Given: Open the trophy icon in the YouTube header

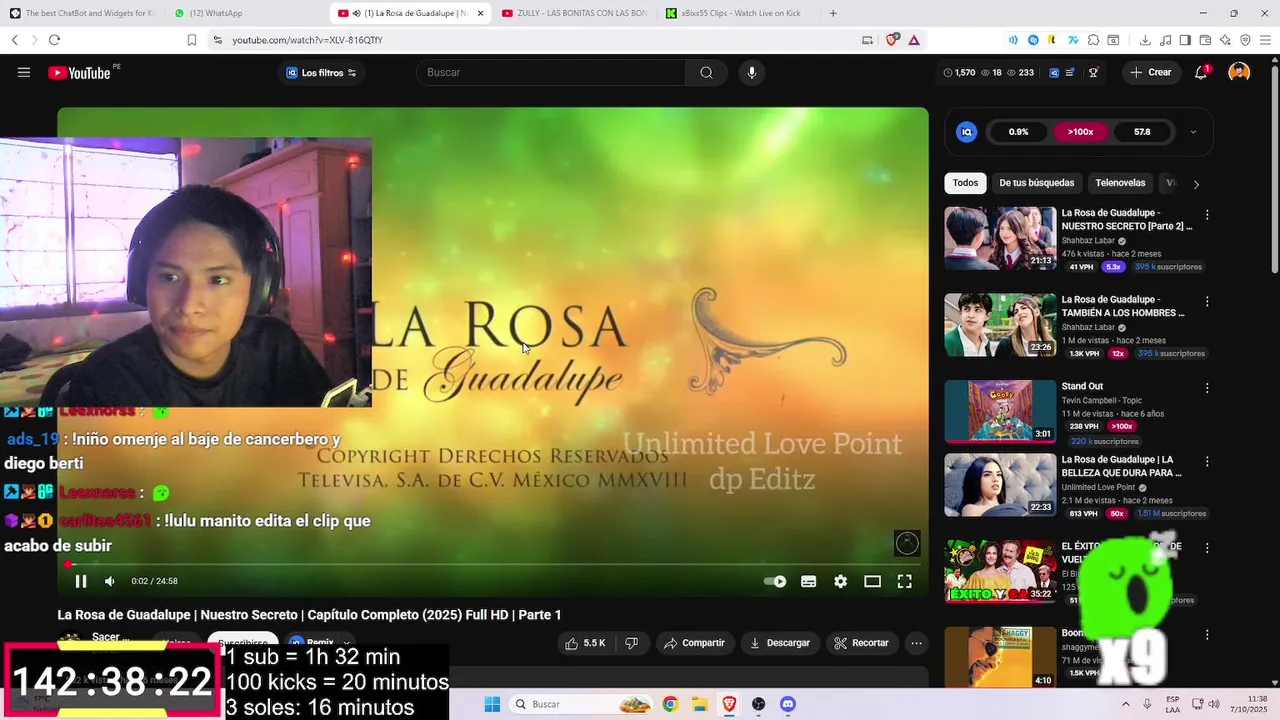Looking at the screenshot, I should pyautogui.click(x=1093, y=72).
